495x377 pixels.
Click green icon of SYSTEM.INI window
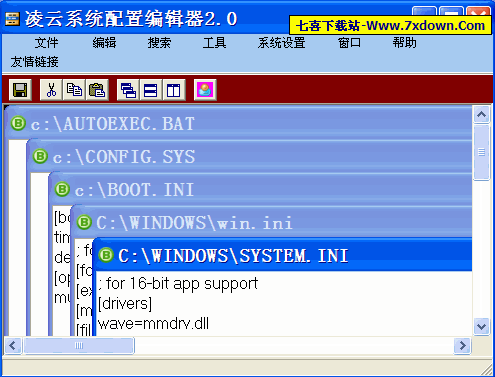pyautogui.click(x=106, y=255)
